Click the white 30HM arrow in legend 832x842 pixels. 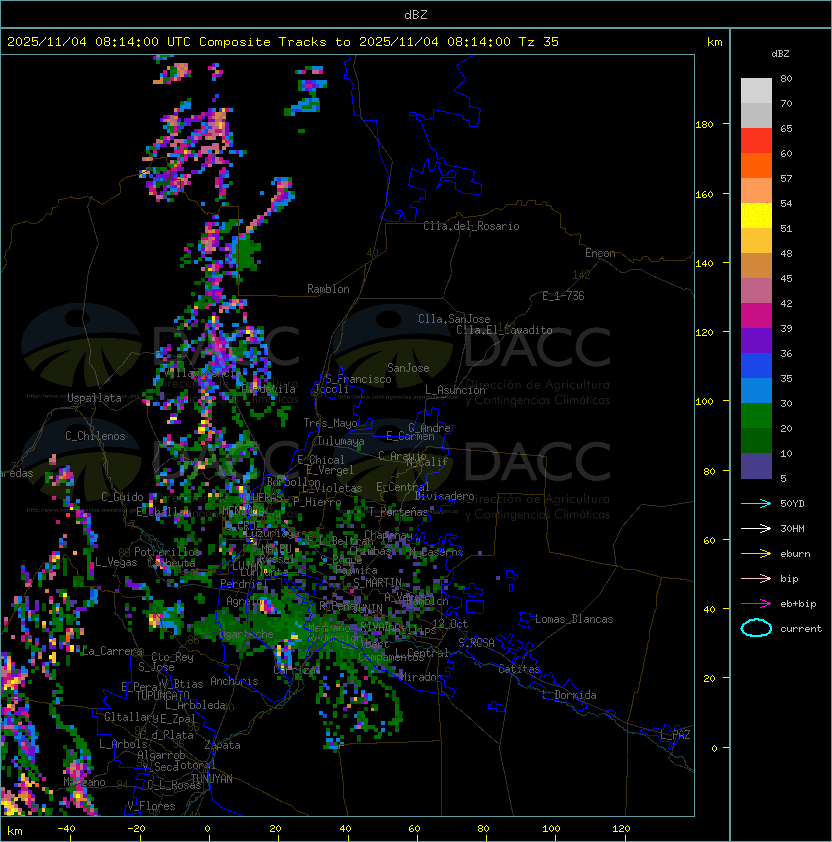[756, 528]
